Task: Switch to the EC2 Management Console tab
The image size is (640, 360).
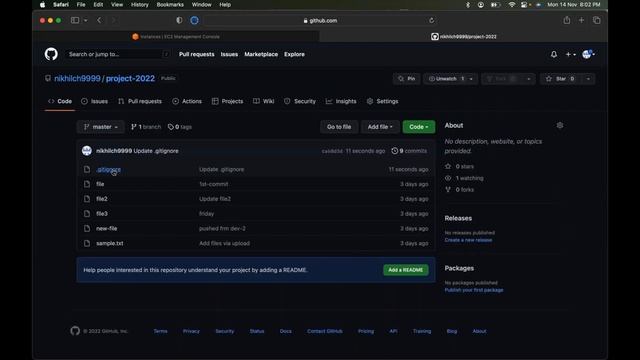Action: (176, 36)
